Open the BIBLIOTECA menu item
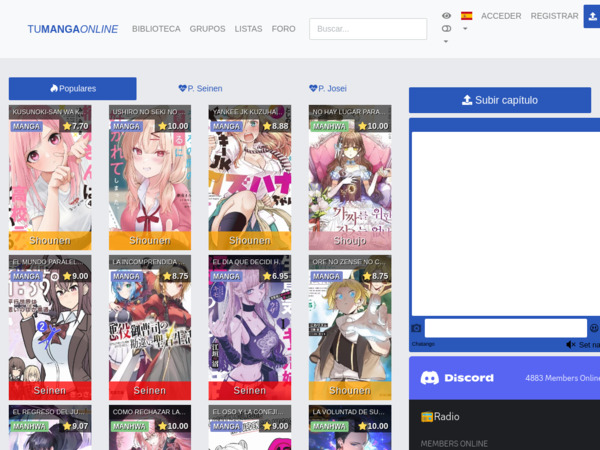The height and width of the screenshot is (450, 600). pyautogui.click(x=156, y=29)
